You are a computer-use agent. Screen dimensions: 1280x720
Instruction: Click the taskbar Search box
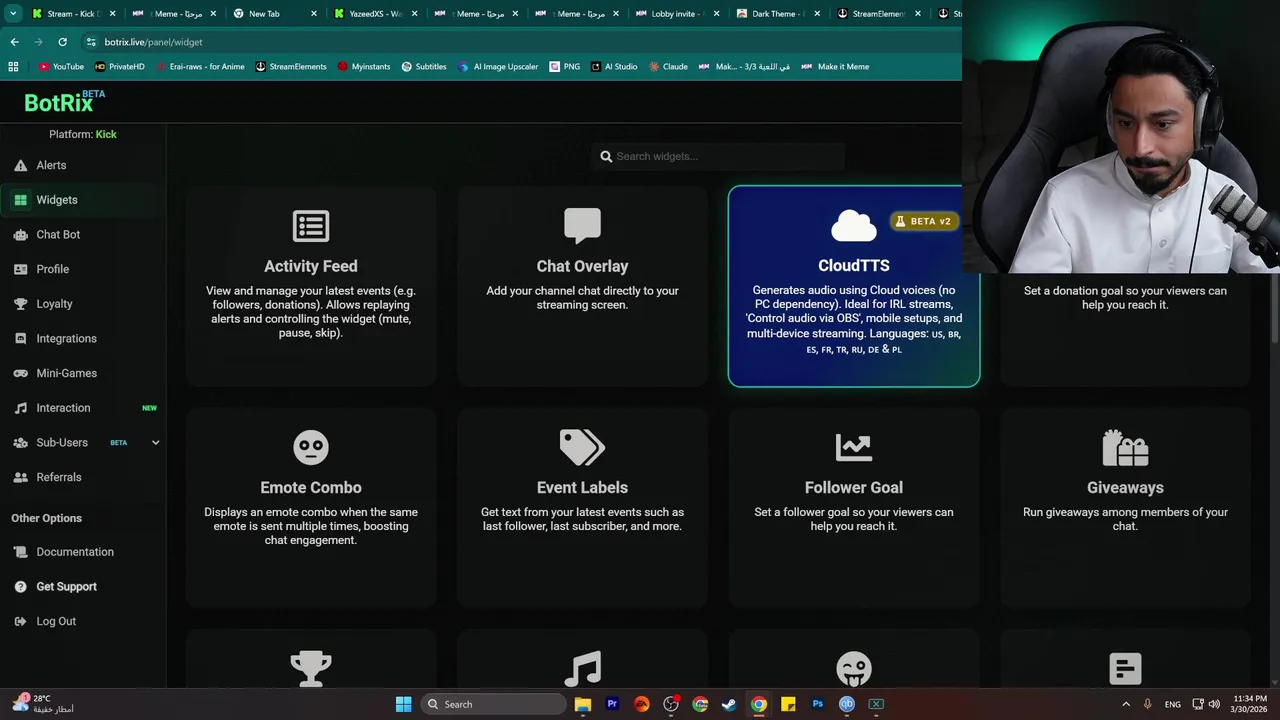point(493,704)
